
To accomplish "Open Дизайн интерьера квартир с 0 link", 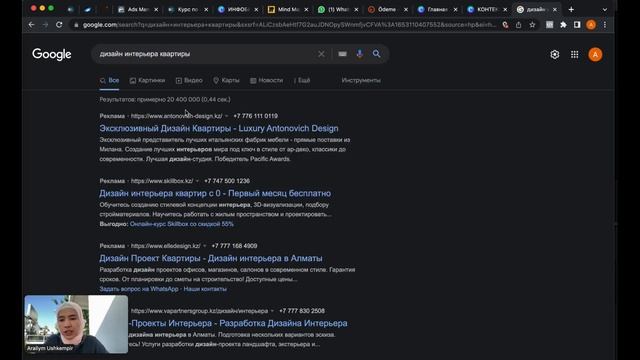I will tap(215, 193).
